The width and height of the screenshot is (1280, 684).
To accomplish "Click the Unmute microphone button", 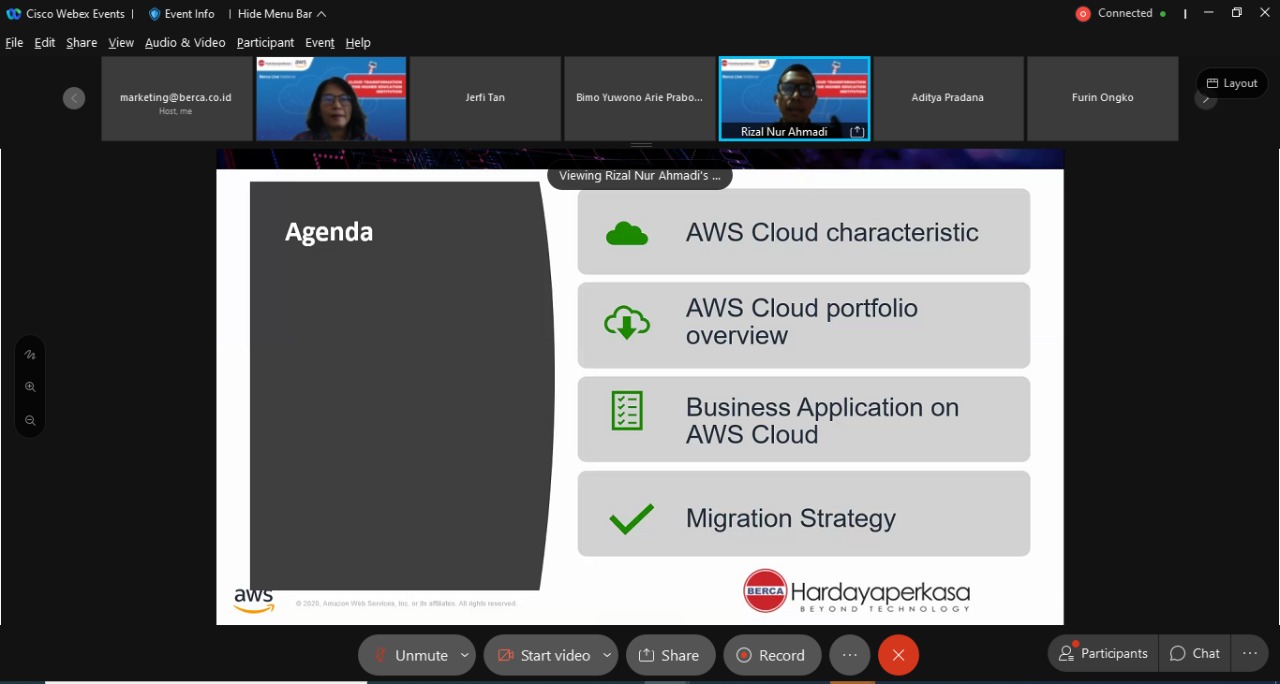I will coord(410,655).
